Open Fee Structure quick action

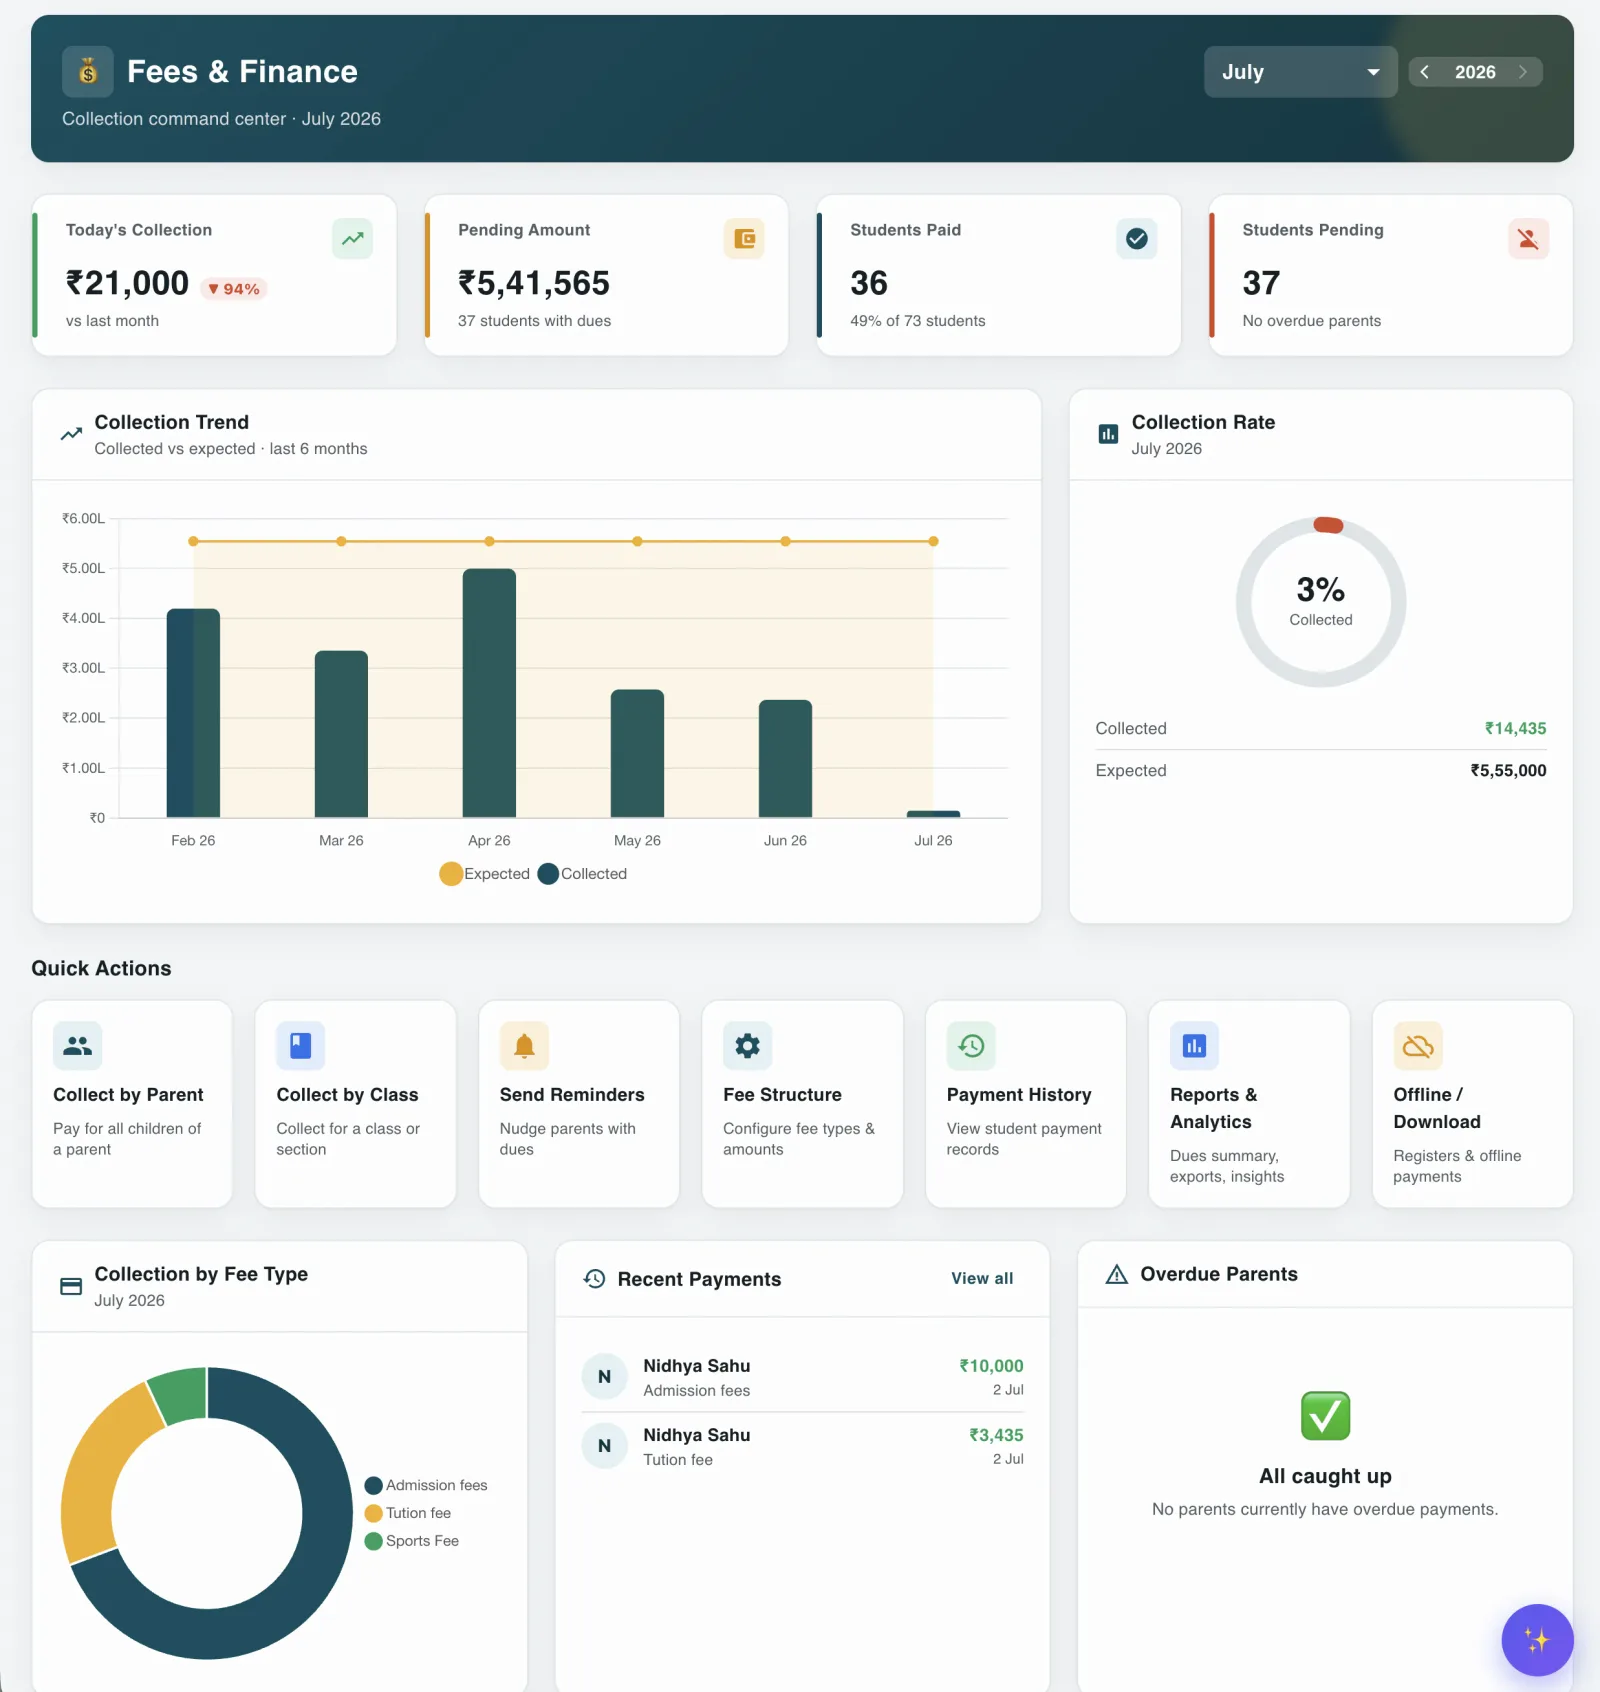coord(802,1104)
